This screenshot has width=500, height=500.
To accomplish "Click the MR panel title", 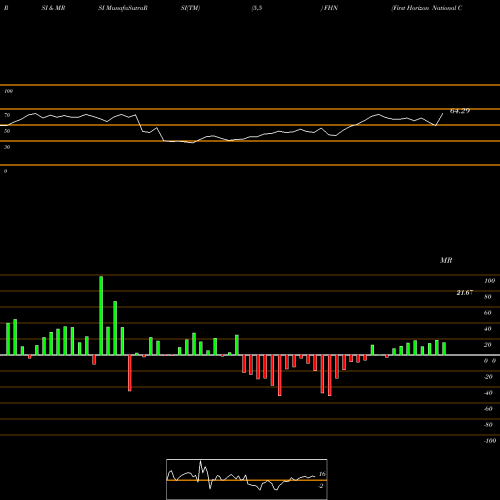I will tap(446, 260).
